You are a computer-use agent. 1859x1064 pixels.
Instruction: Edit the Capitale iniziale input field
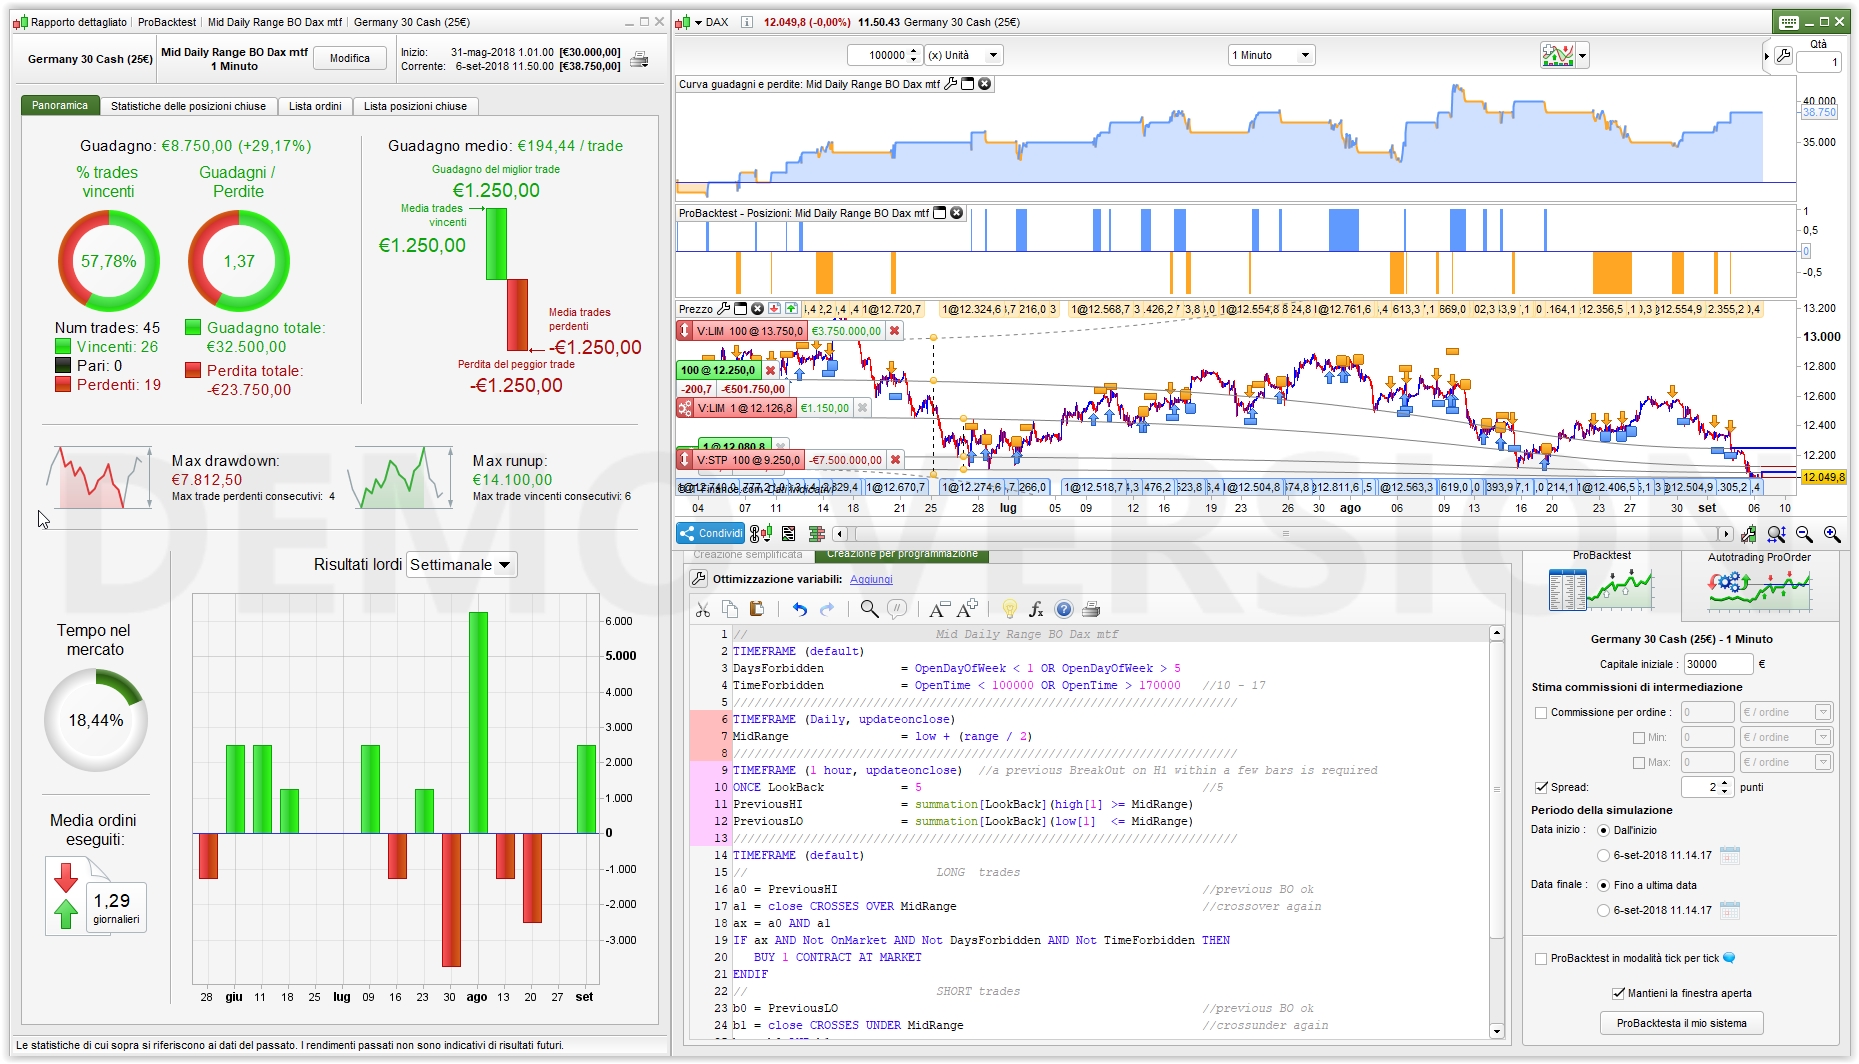[x=1718, y=664]
